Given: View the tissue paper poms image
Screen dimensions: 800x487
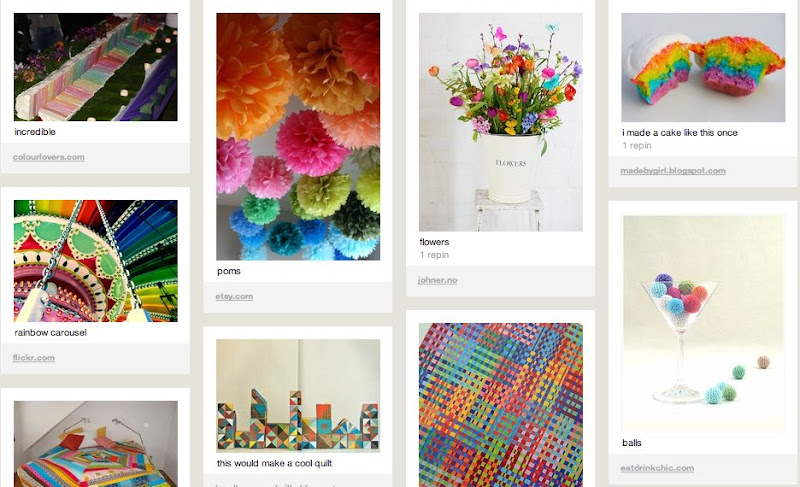Looking at the screenshot, I should click(298, 137).
